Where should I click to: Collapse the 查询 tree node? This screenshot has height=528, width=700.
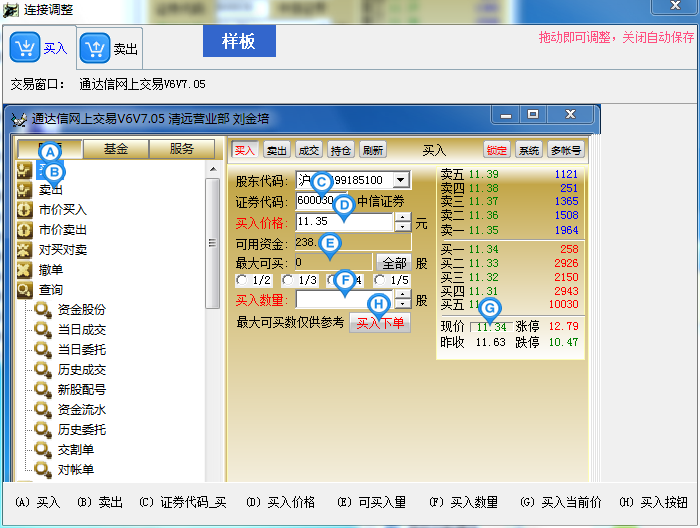click(x=50, y=290)
